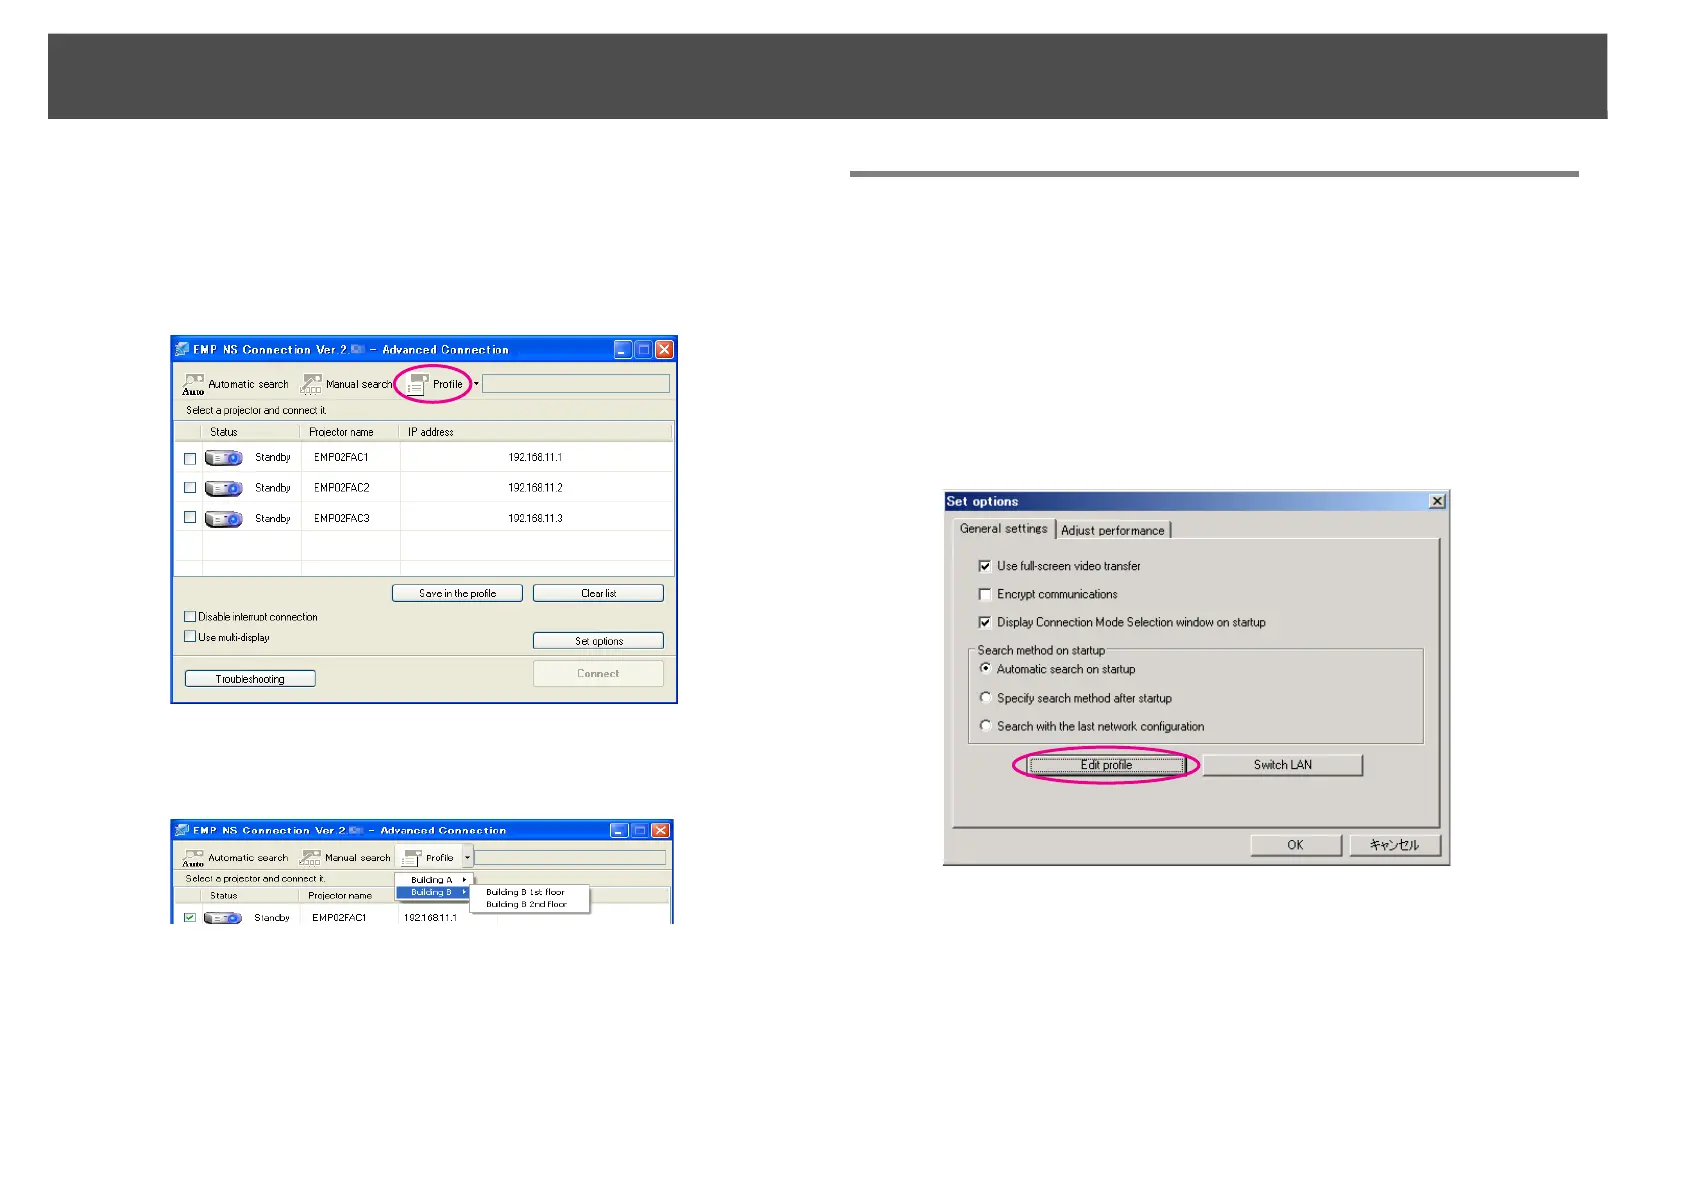Click Save in the profile button
1684x1190 pixels.
tap(457, 593)
